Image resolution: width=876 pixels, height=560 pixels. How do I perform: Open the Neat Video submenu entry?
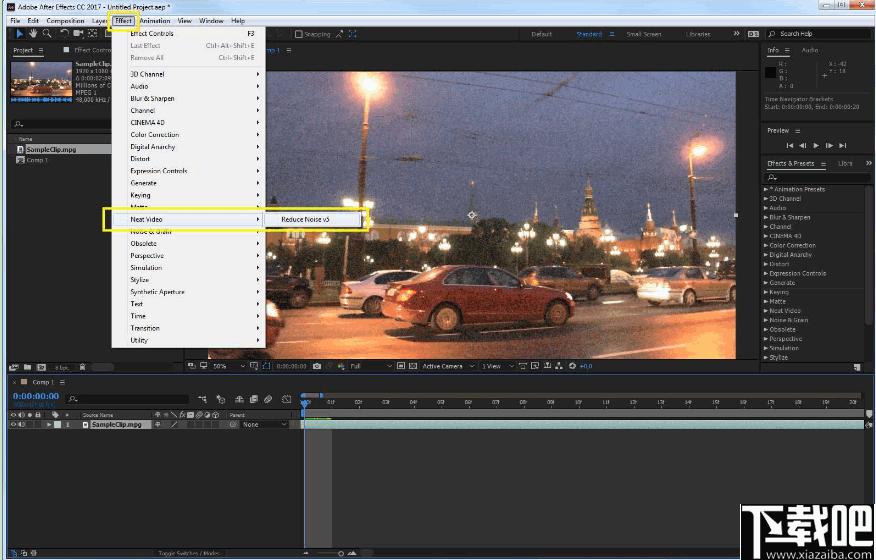[x=188, y=220]
